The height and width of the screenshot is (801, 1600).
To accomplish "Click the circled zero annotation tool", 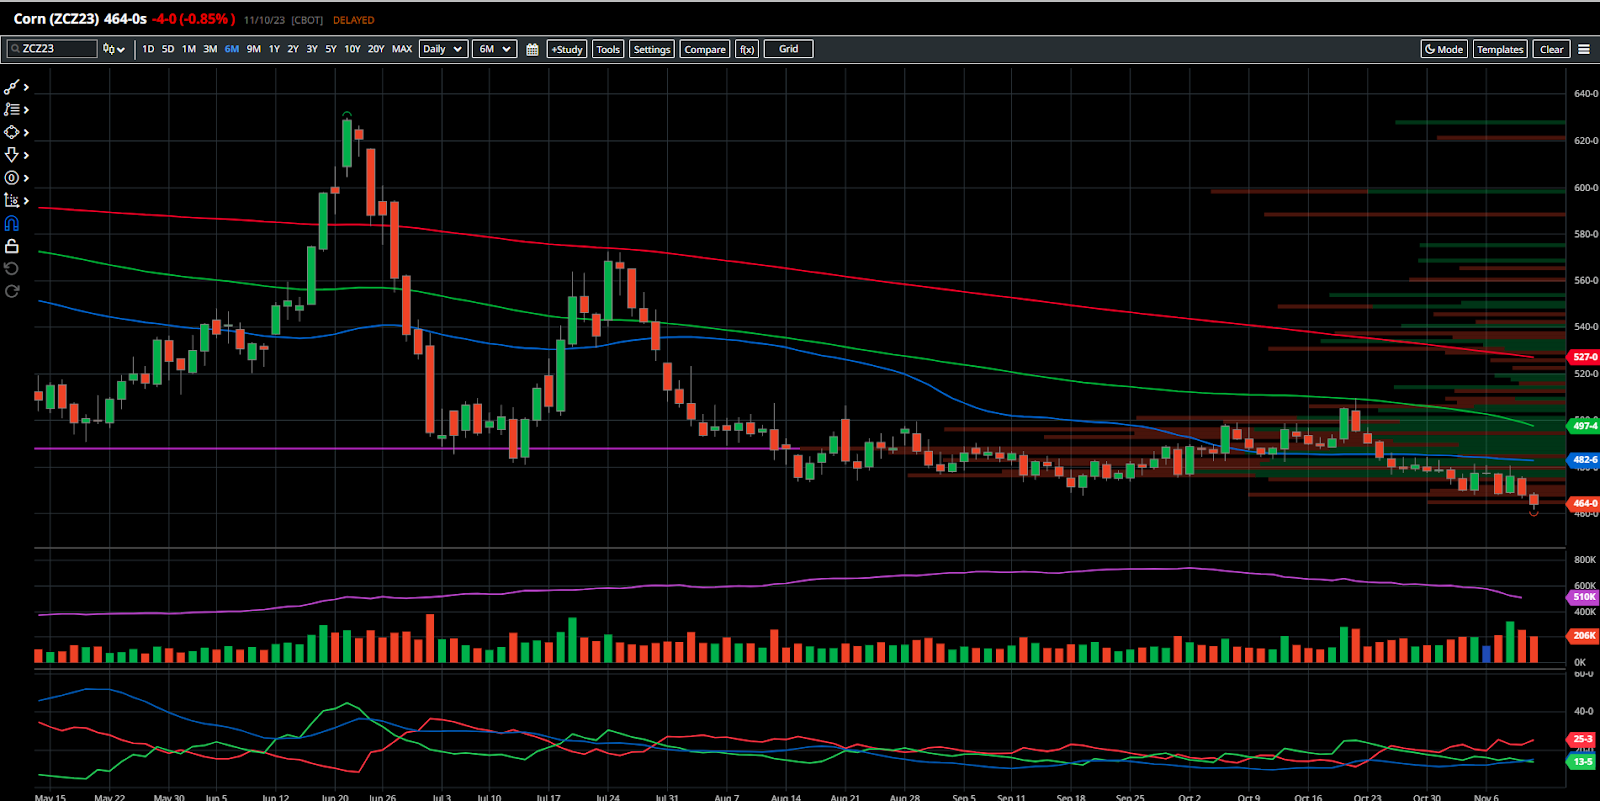I will point(12,178).
